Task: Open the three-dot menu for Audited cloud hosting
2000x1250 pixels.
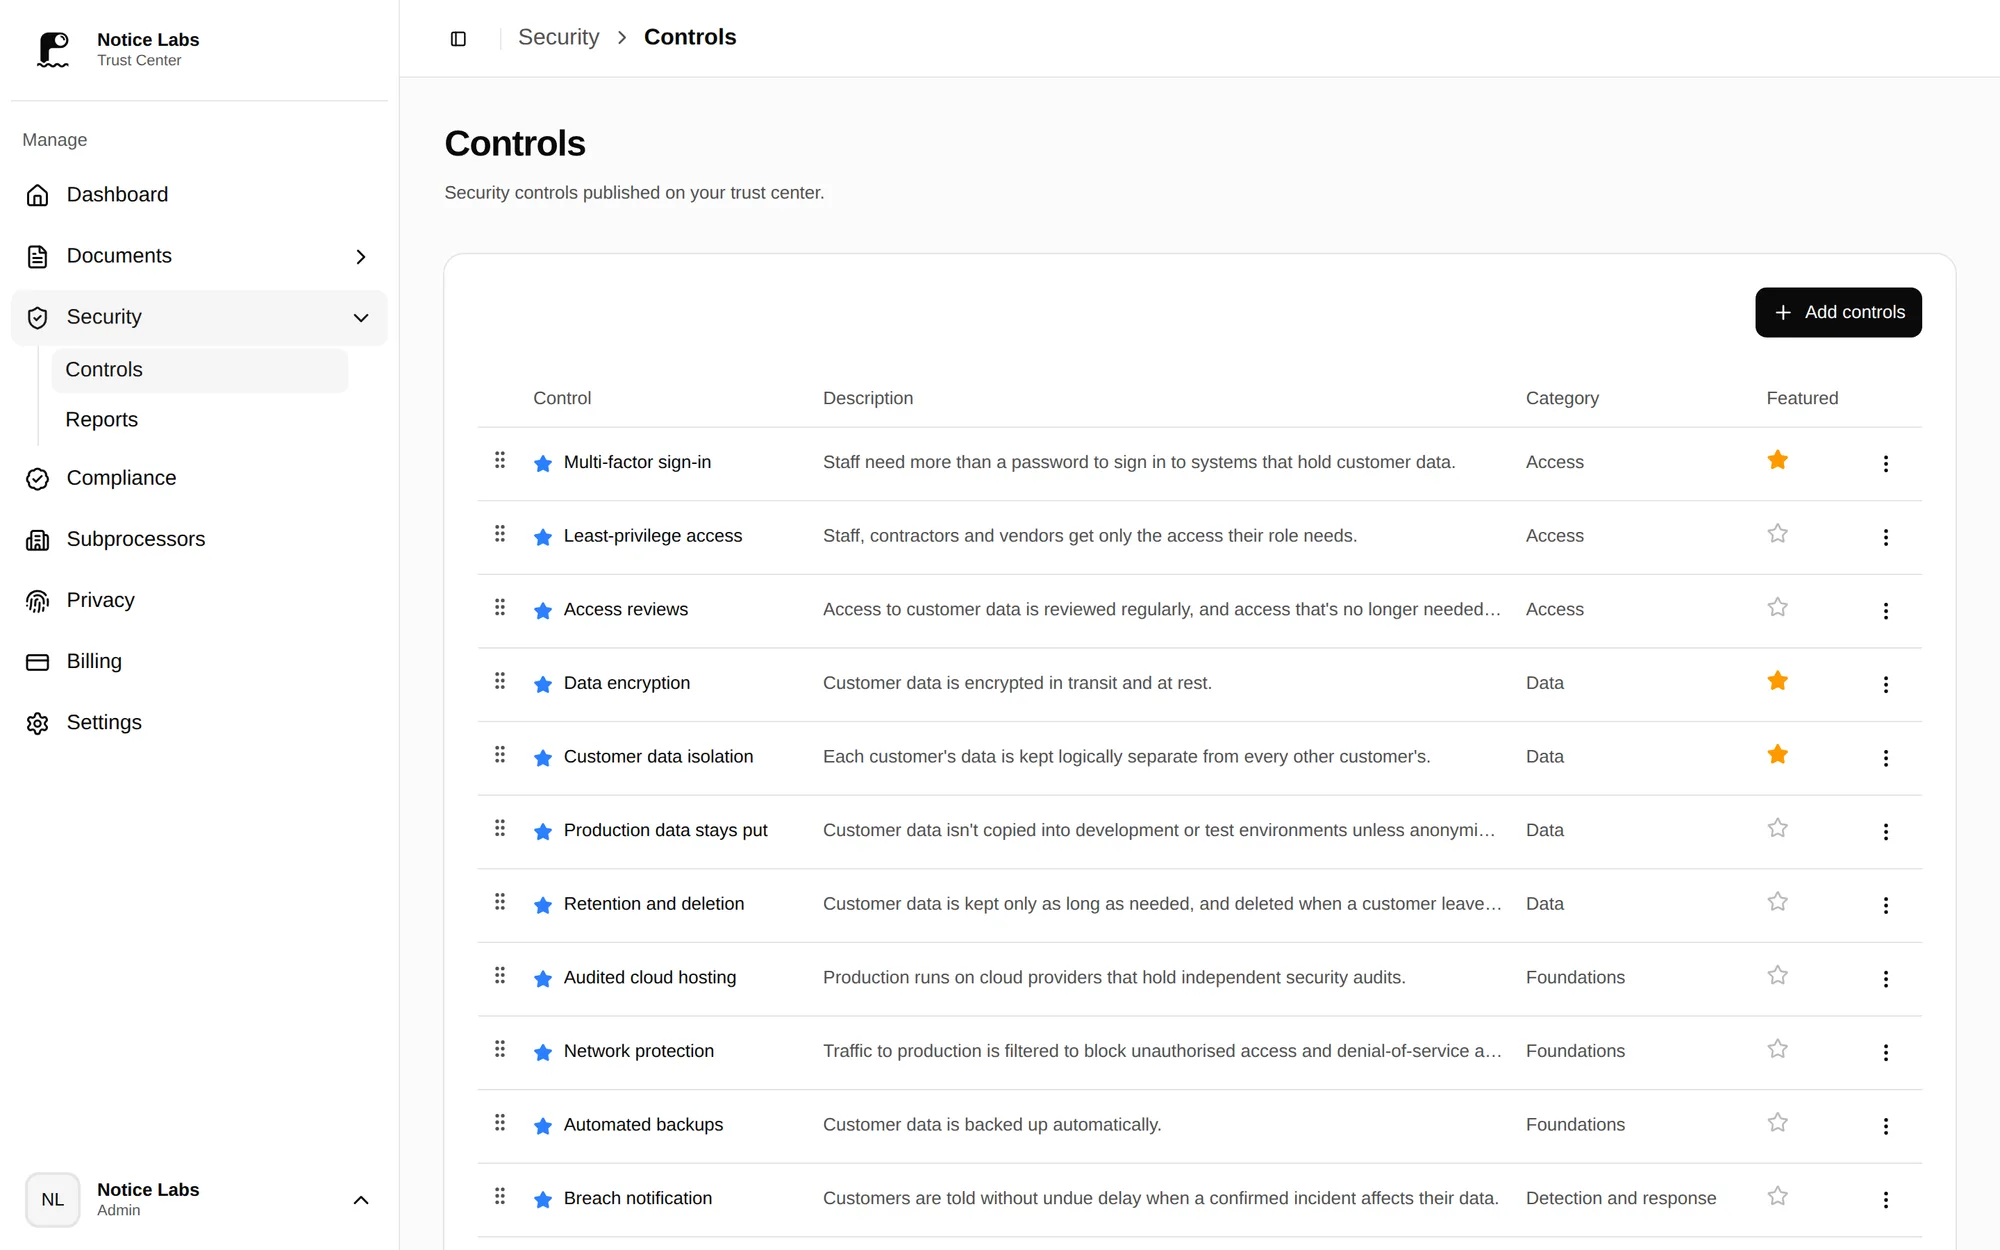Action: tap(1885, 978)
